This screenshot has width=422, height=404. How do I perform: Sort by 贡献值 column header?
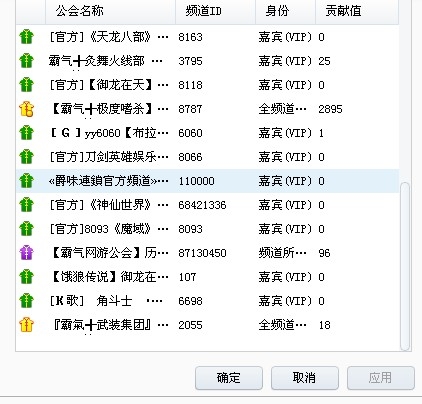click(x=357, y=11)
